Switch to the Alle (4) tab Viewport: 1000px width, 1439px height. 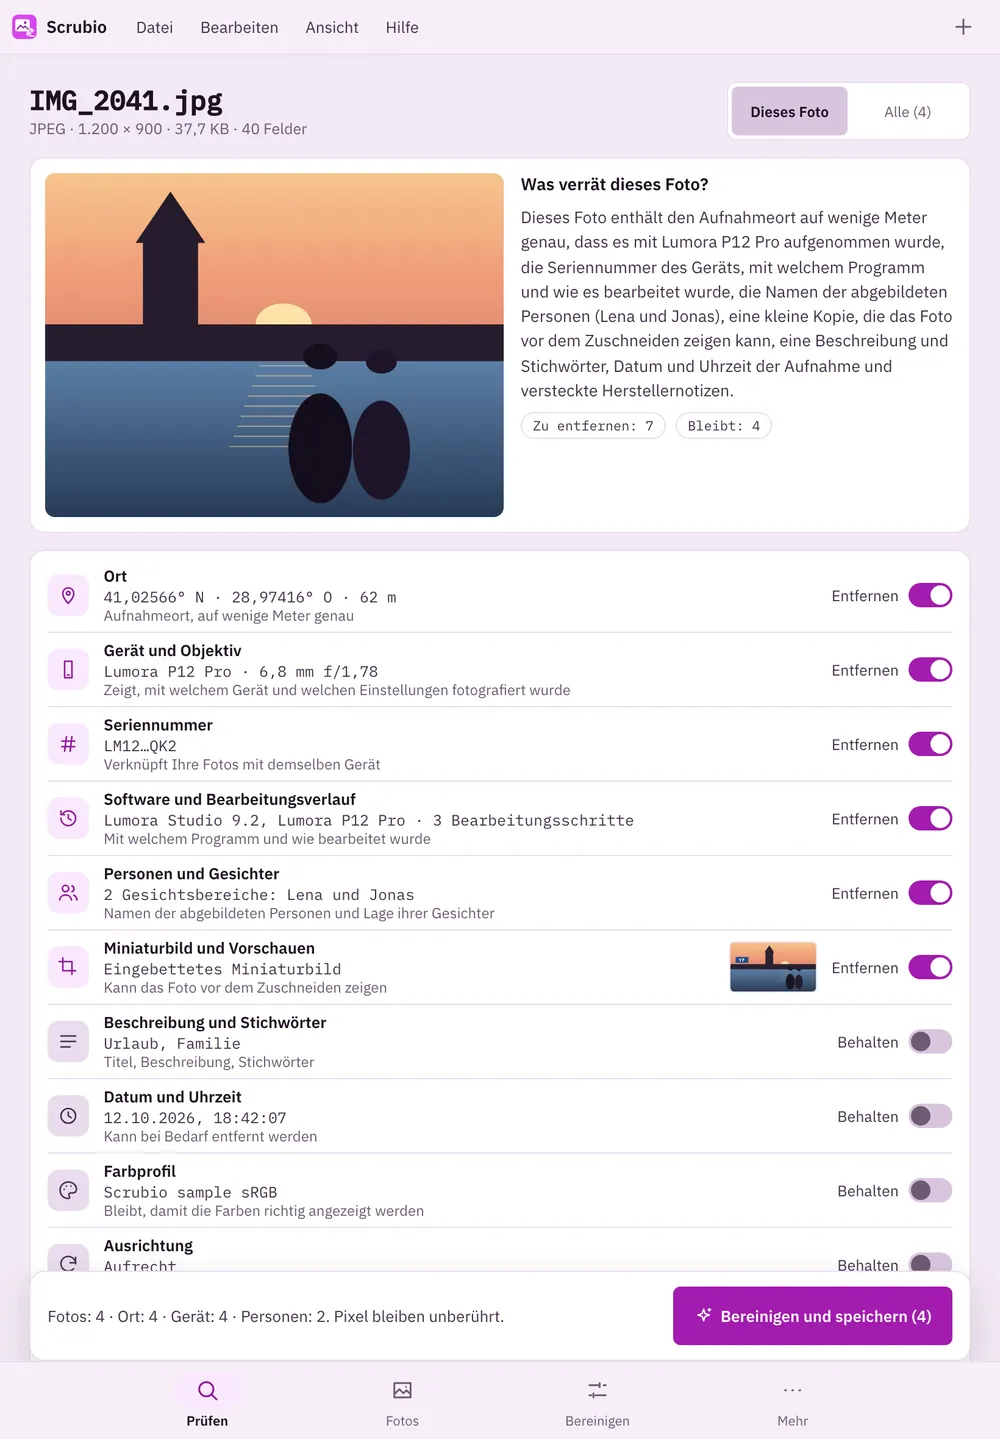[907, 111]
